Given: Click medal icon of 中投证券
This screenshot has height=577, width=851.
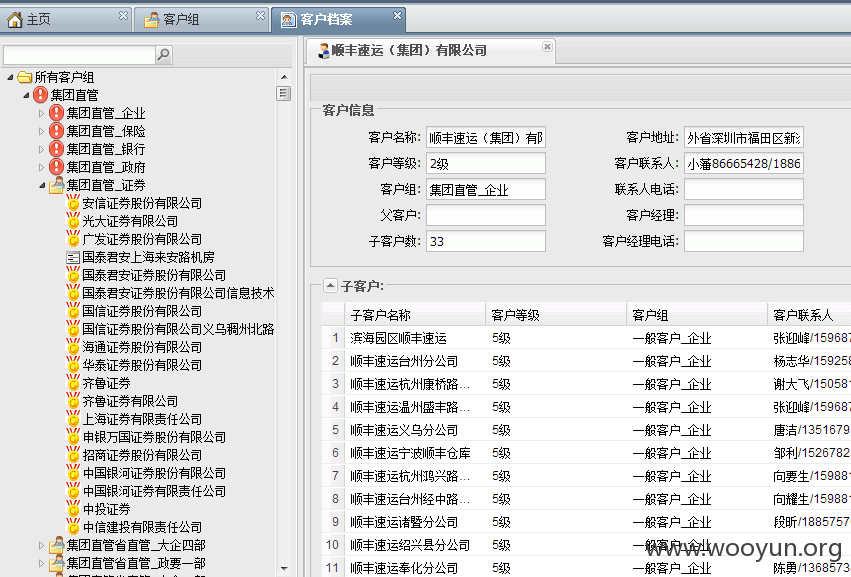Looking at the screenshot, I should pyautogui.click(x=73, y=509).
